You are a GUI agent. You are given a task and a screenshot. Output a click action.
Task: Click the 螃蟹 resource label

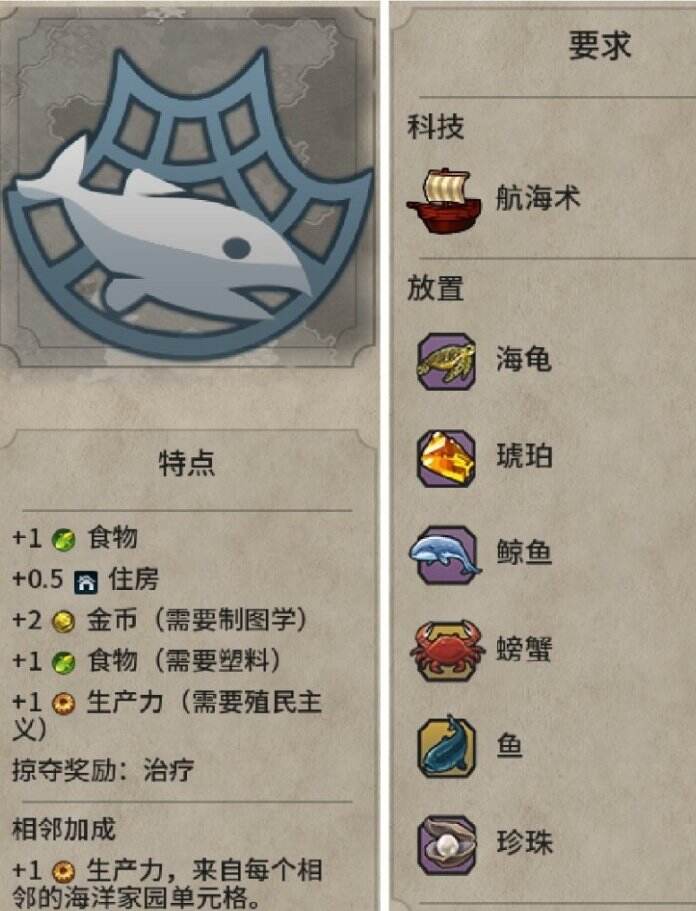[x=523, y=648]
